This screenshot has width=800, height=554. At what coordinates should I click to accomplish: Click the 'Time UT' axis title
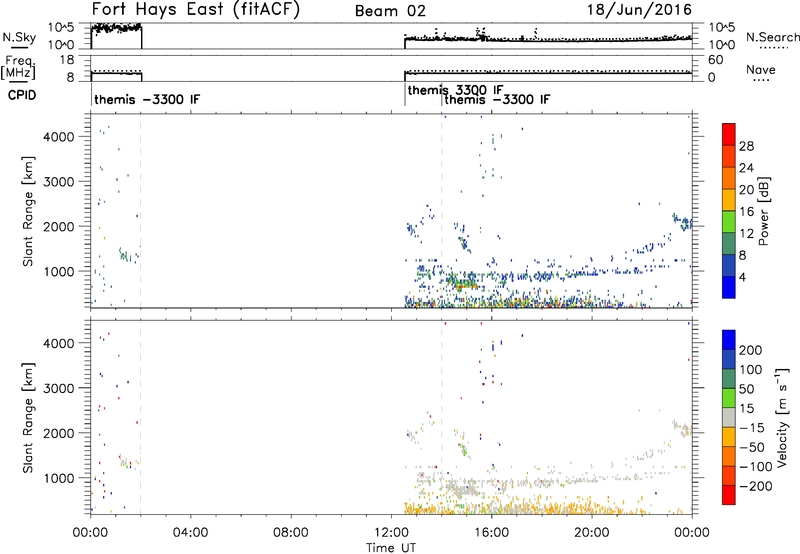[391, 548]
